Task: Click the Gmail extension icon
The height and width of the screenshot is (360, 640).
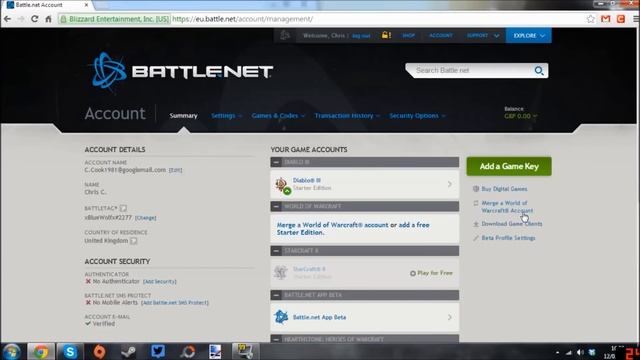Action: click(606, 19)
